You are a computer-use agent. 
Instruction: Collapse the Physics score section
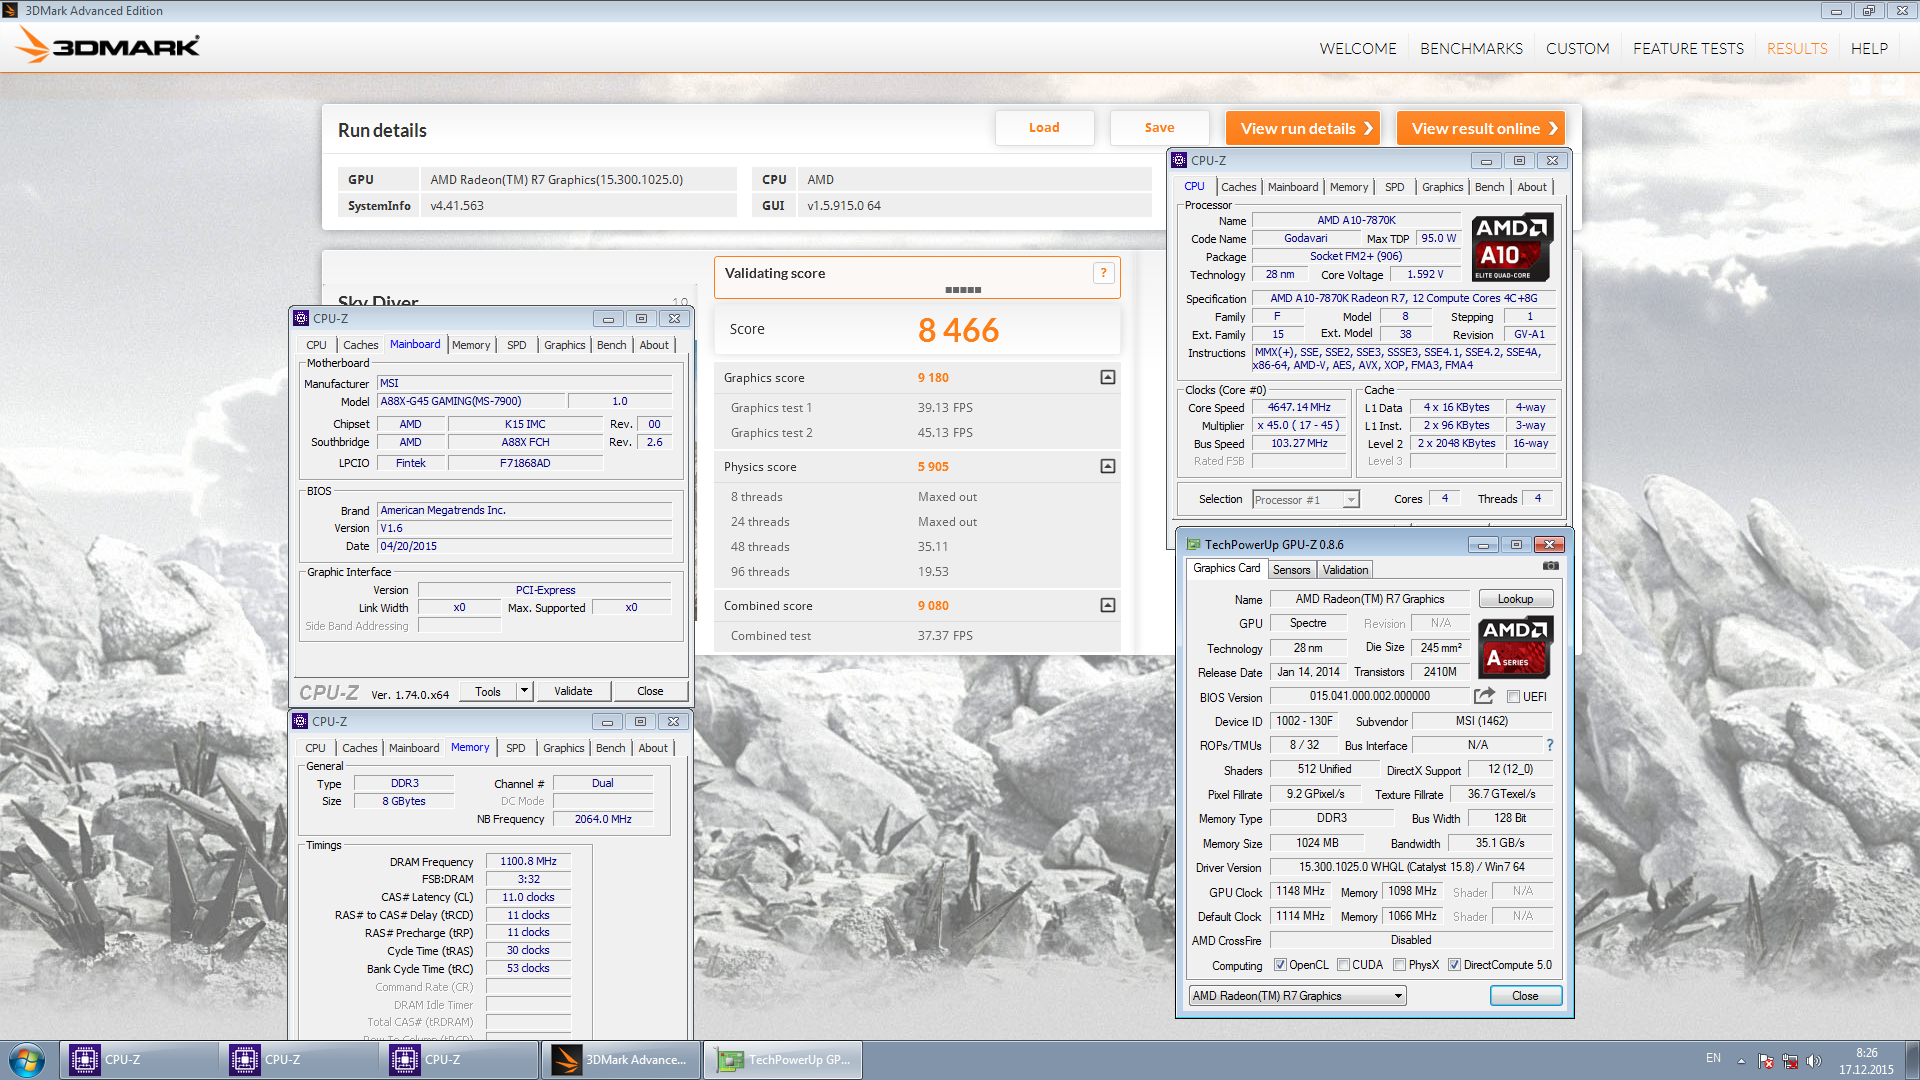[x=1108, y=466]
